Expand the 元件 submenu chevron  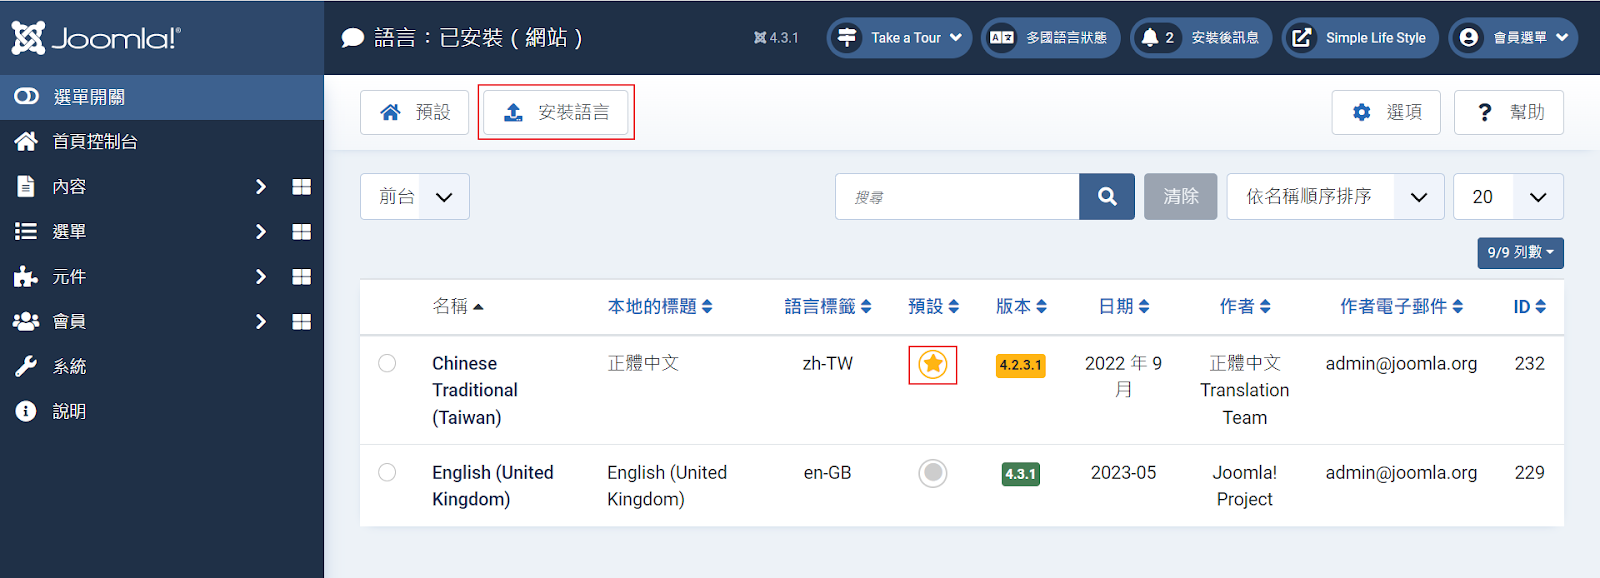coord(261,277)
